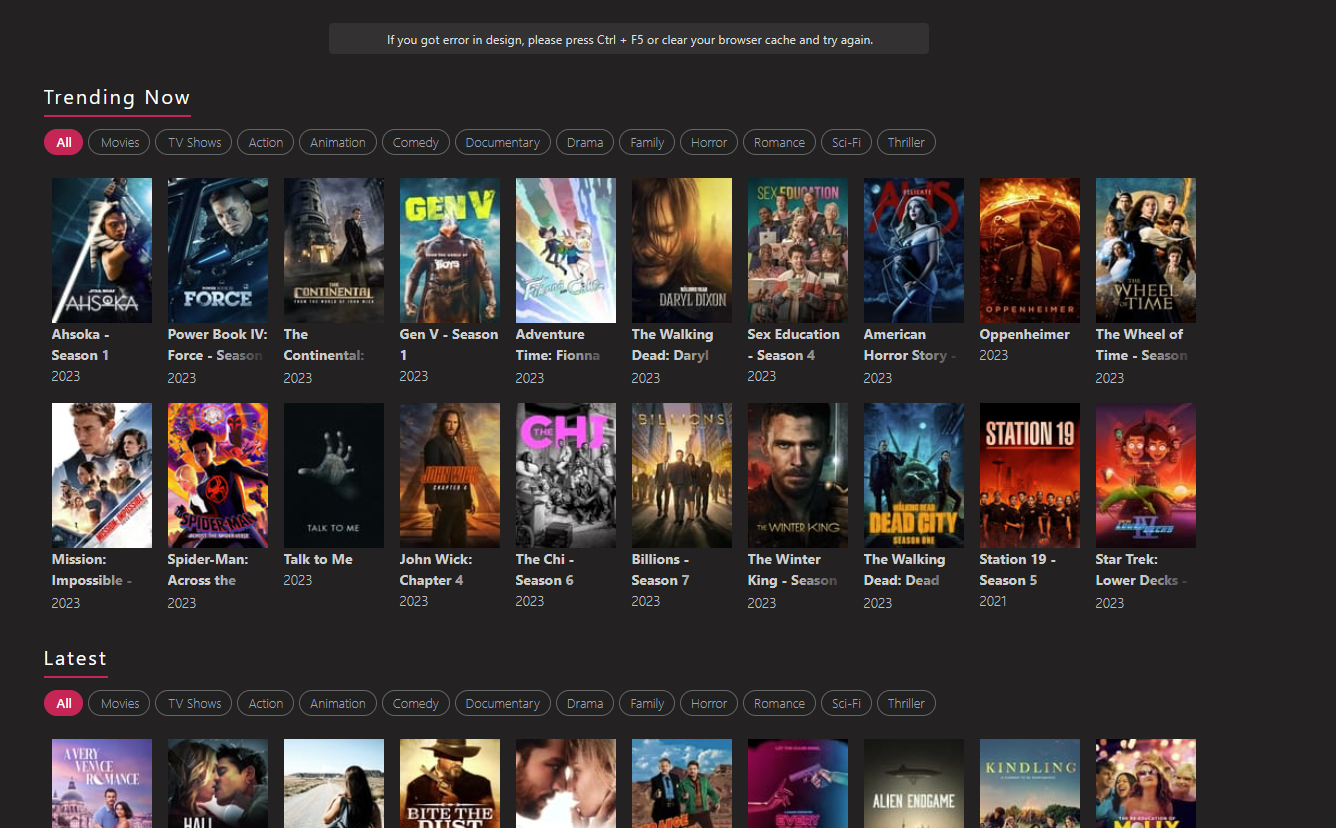Click the Trending Now section heading
The image size is (1336, 828).
117,97
